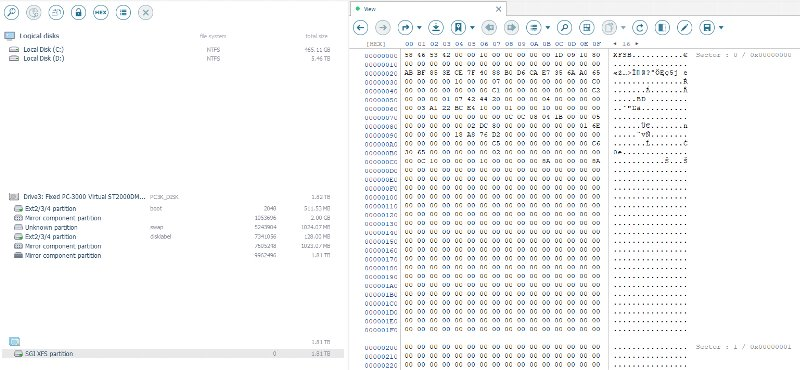Click the Logical disks header
Screen dimensions: 800x370
[x=39, y=36]
